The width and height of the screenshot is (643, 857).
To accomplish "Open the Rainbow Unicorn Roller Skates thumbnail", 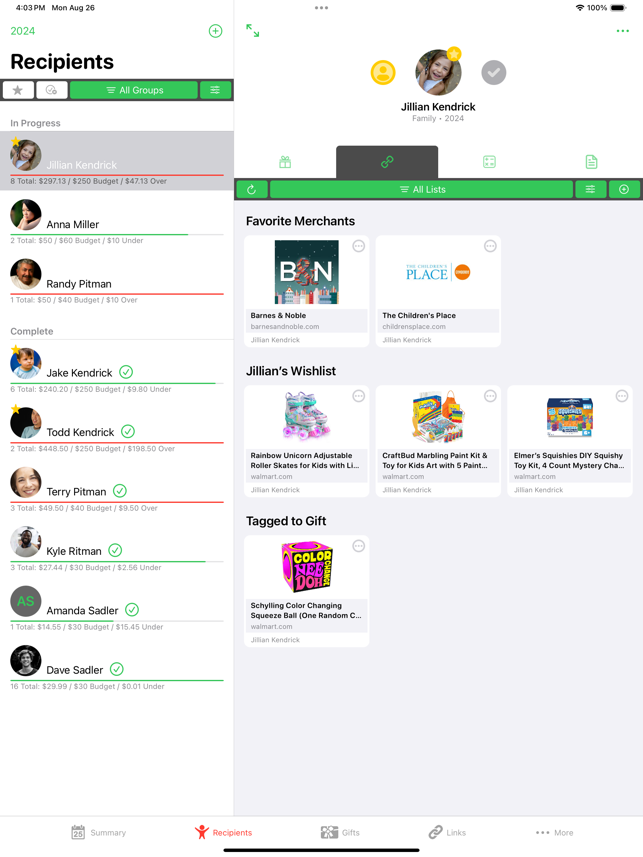I will (306, 416).
